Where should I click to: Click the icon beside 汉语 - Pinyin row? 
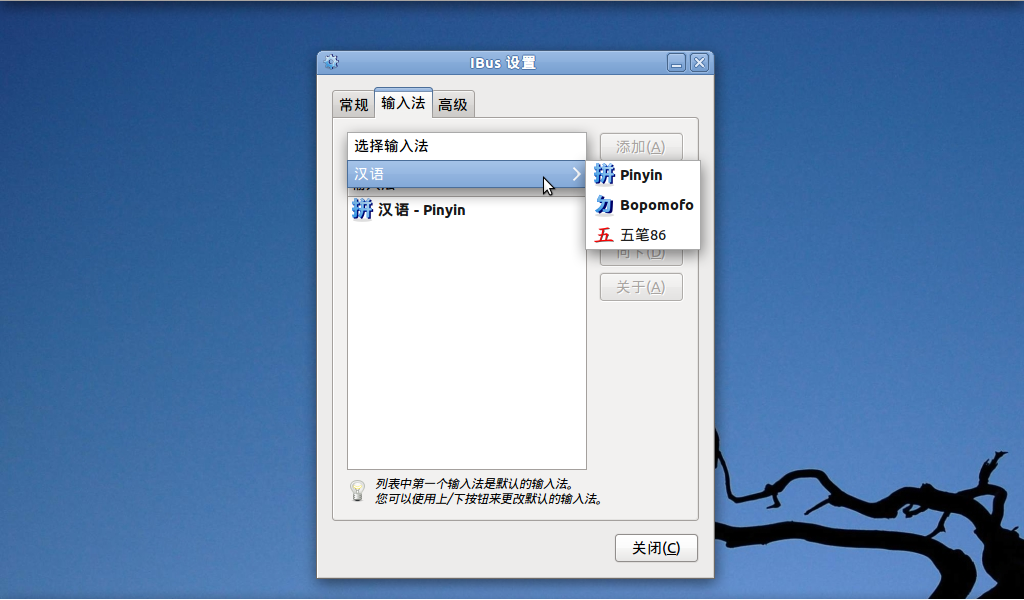[362, 210]
